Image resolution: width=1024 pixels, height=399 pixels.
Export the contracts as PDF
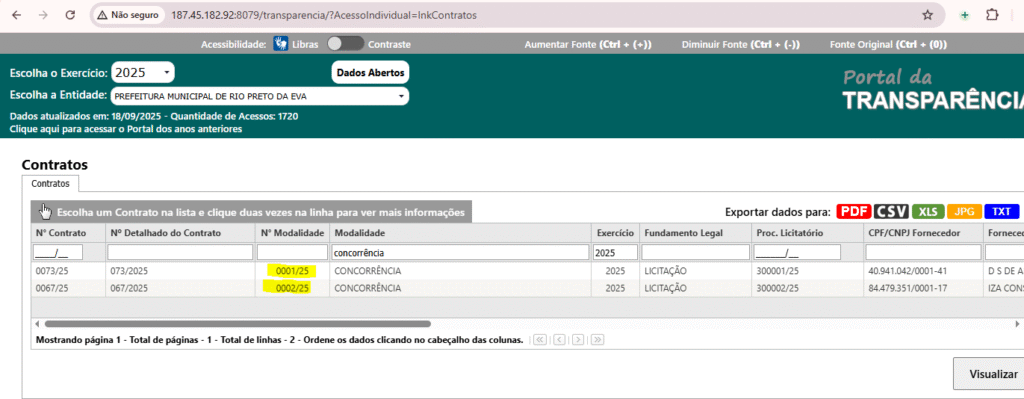pos(853,212)
